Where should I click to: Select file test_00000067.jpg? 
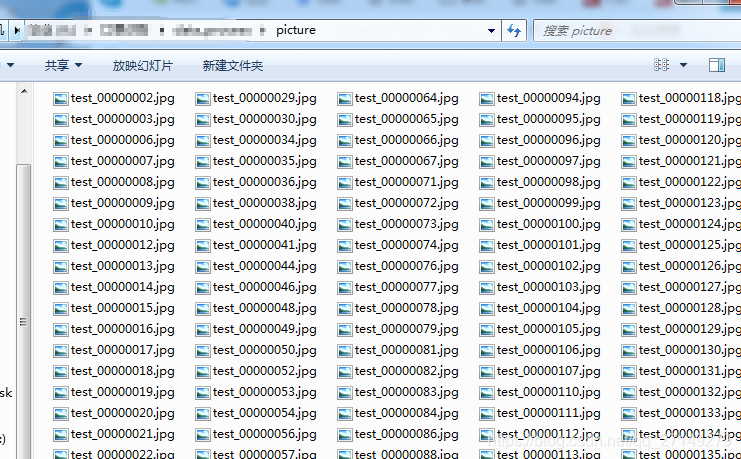[398, 161]
